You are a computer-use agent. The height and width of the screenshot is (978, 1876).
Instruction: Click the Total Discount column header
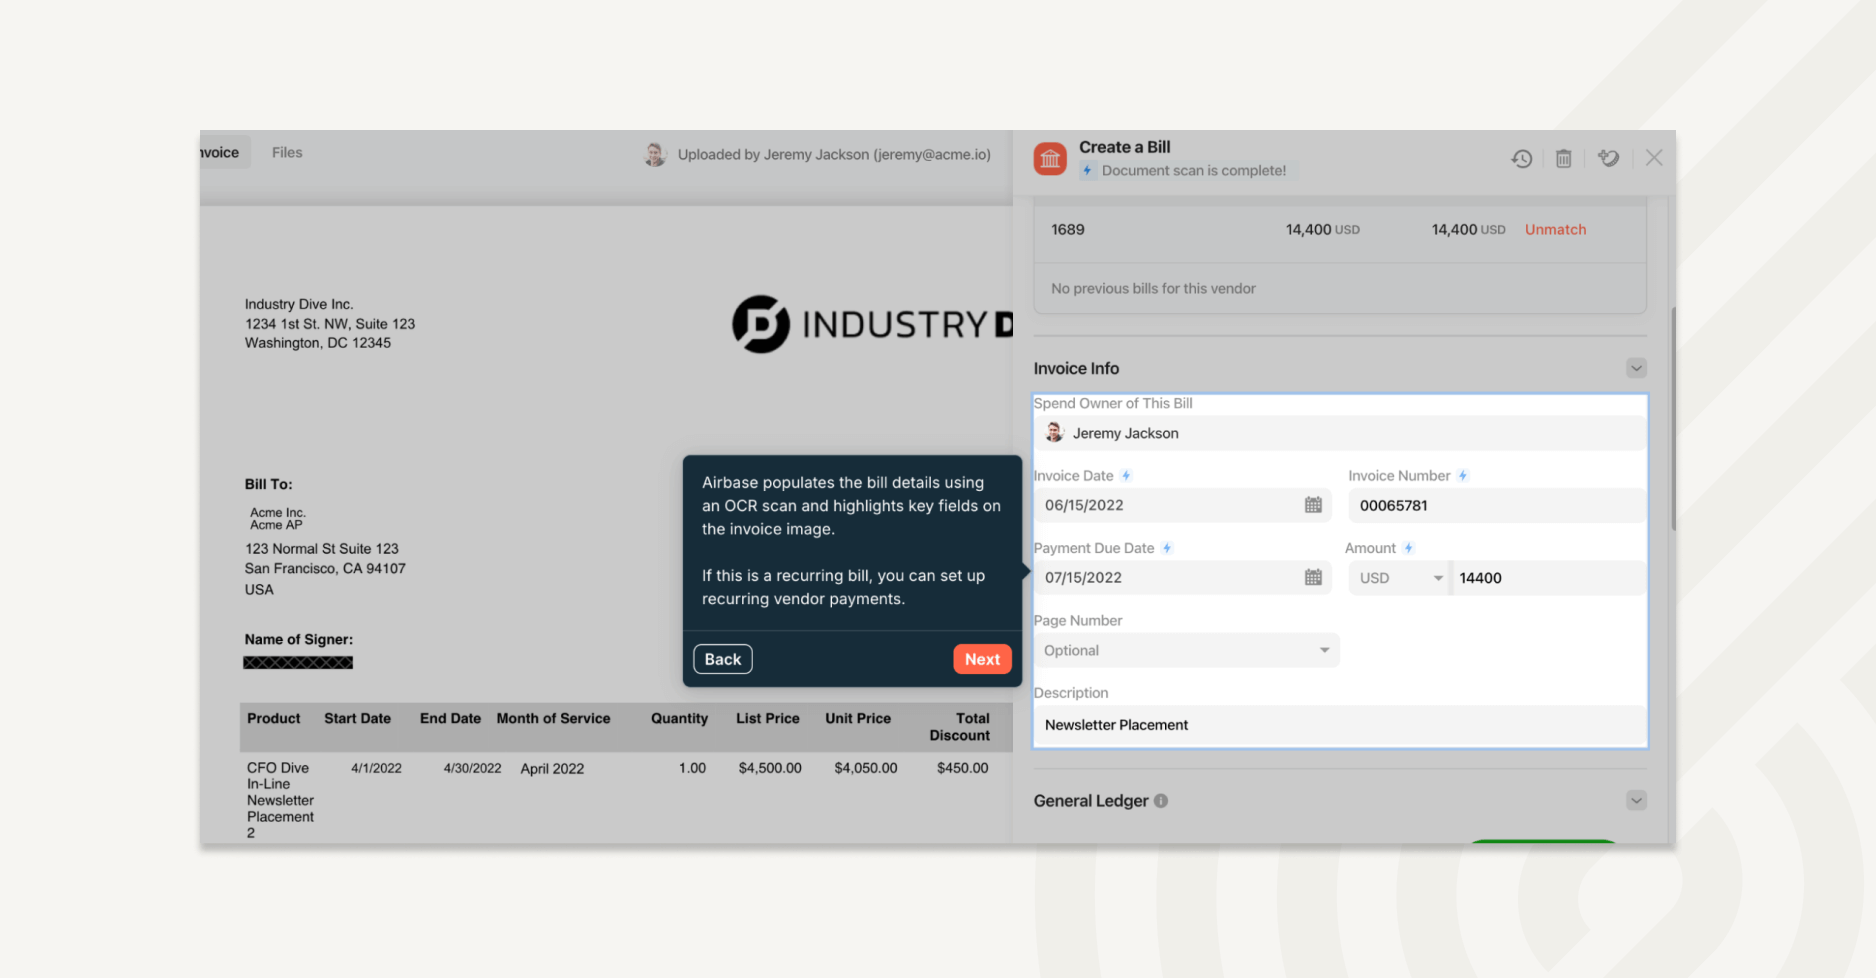[x=960, y=727]
